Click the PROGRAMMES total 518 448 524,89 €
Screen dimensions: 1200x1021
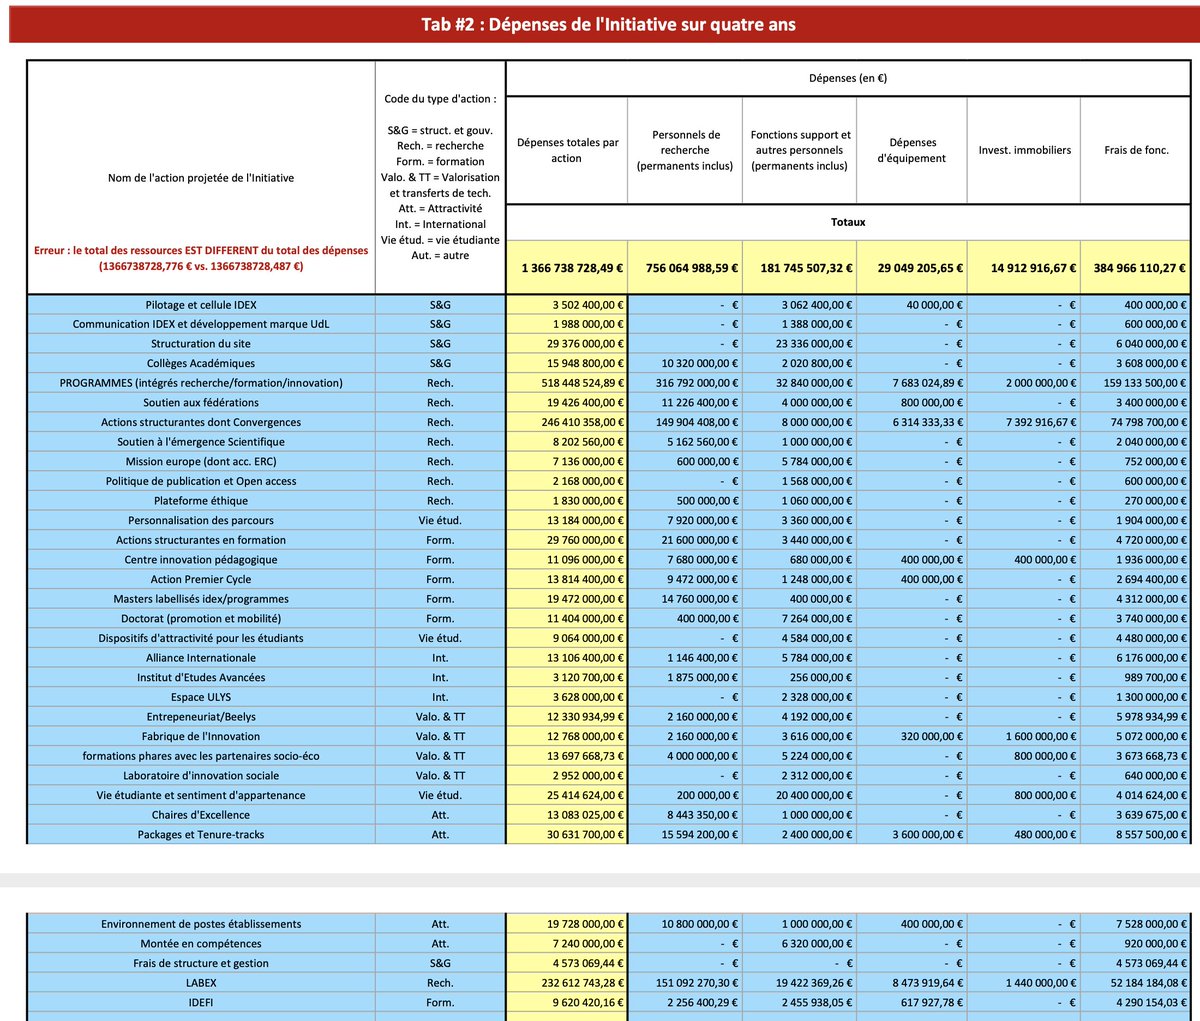pyautogui.click(x=567, y=383)
